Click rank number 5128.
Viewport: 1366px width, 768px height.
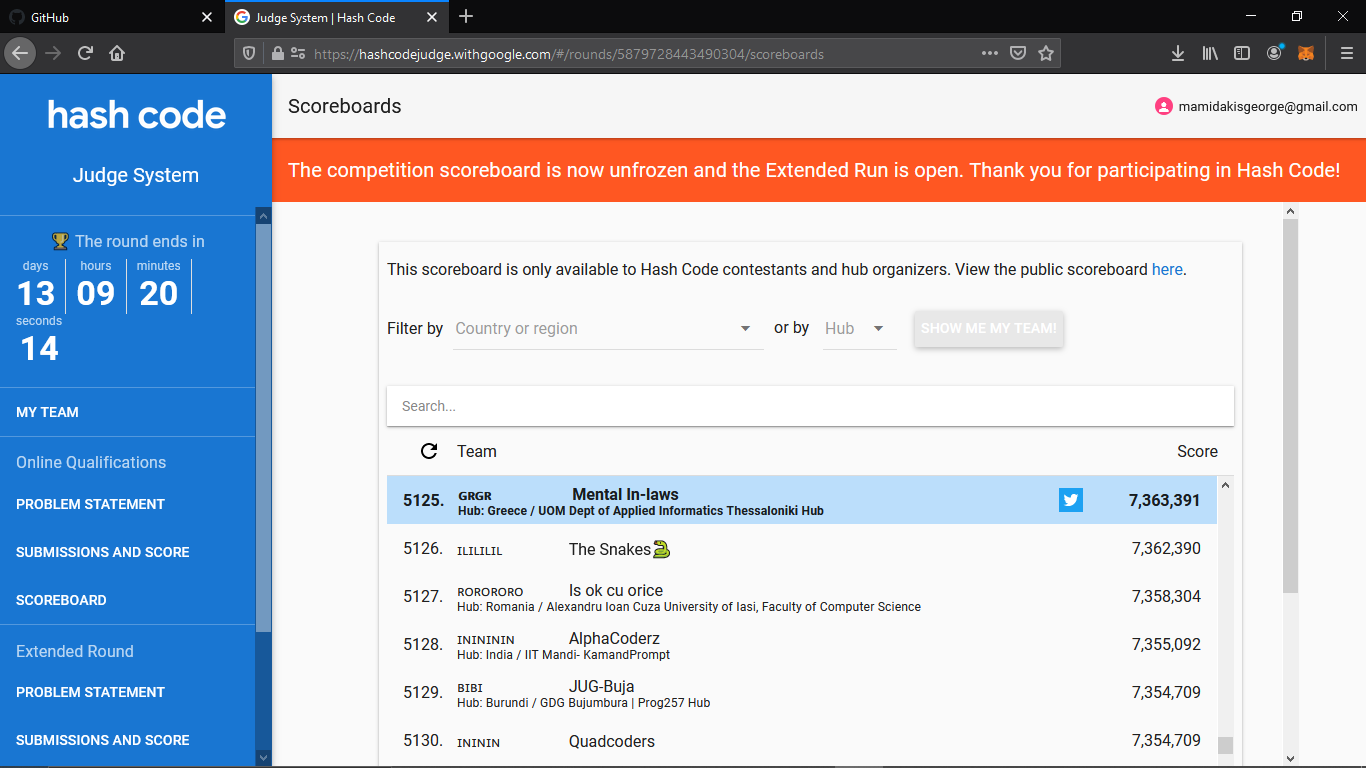[x=423, y=644]
